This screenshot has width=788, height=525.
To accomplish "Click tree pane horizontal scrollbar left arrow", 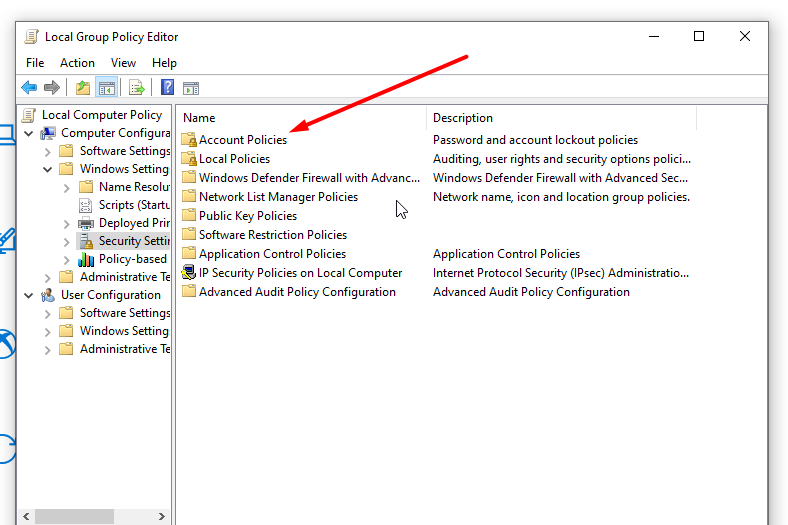I will 26,516.
